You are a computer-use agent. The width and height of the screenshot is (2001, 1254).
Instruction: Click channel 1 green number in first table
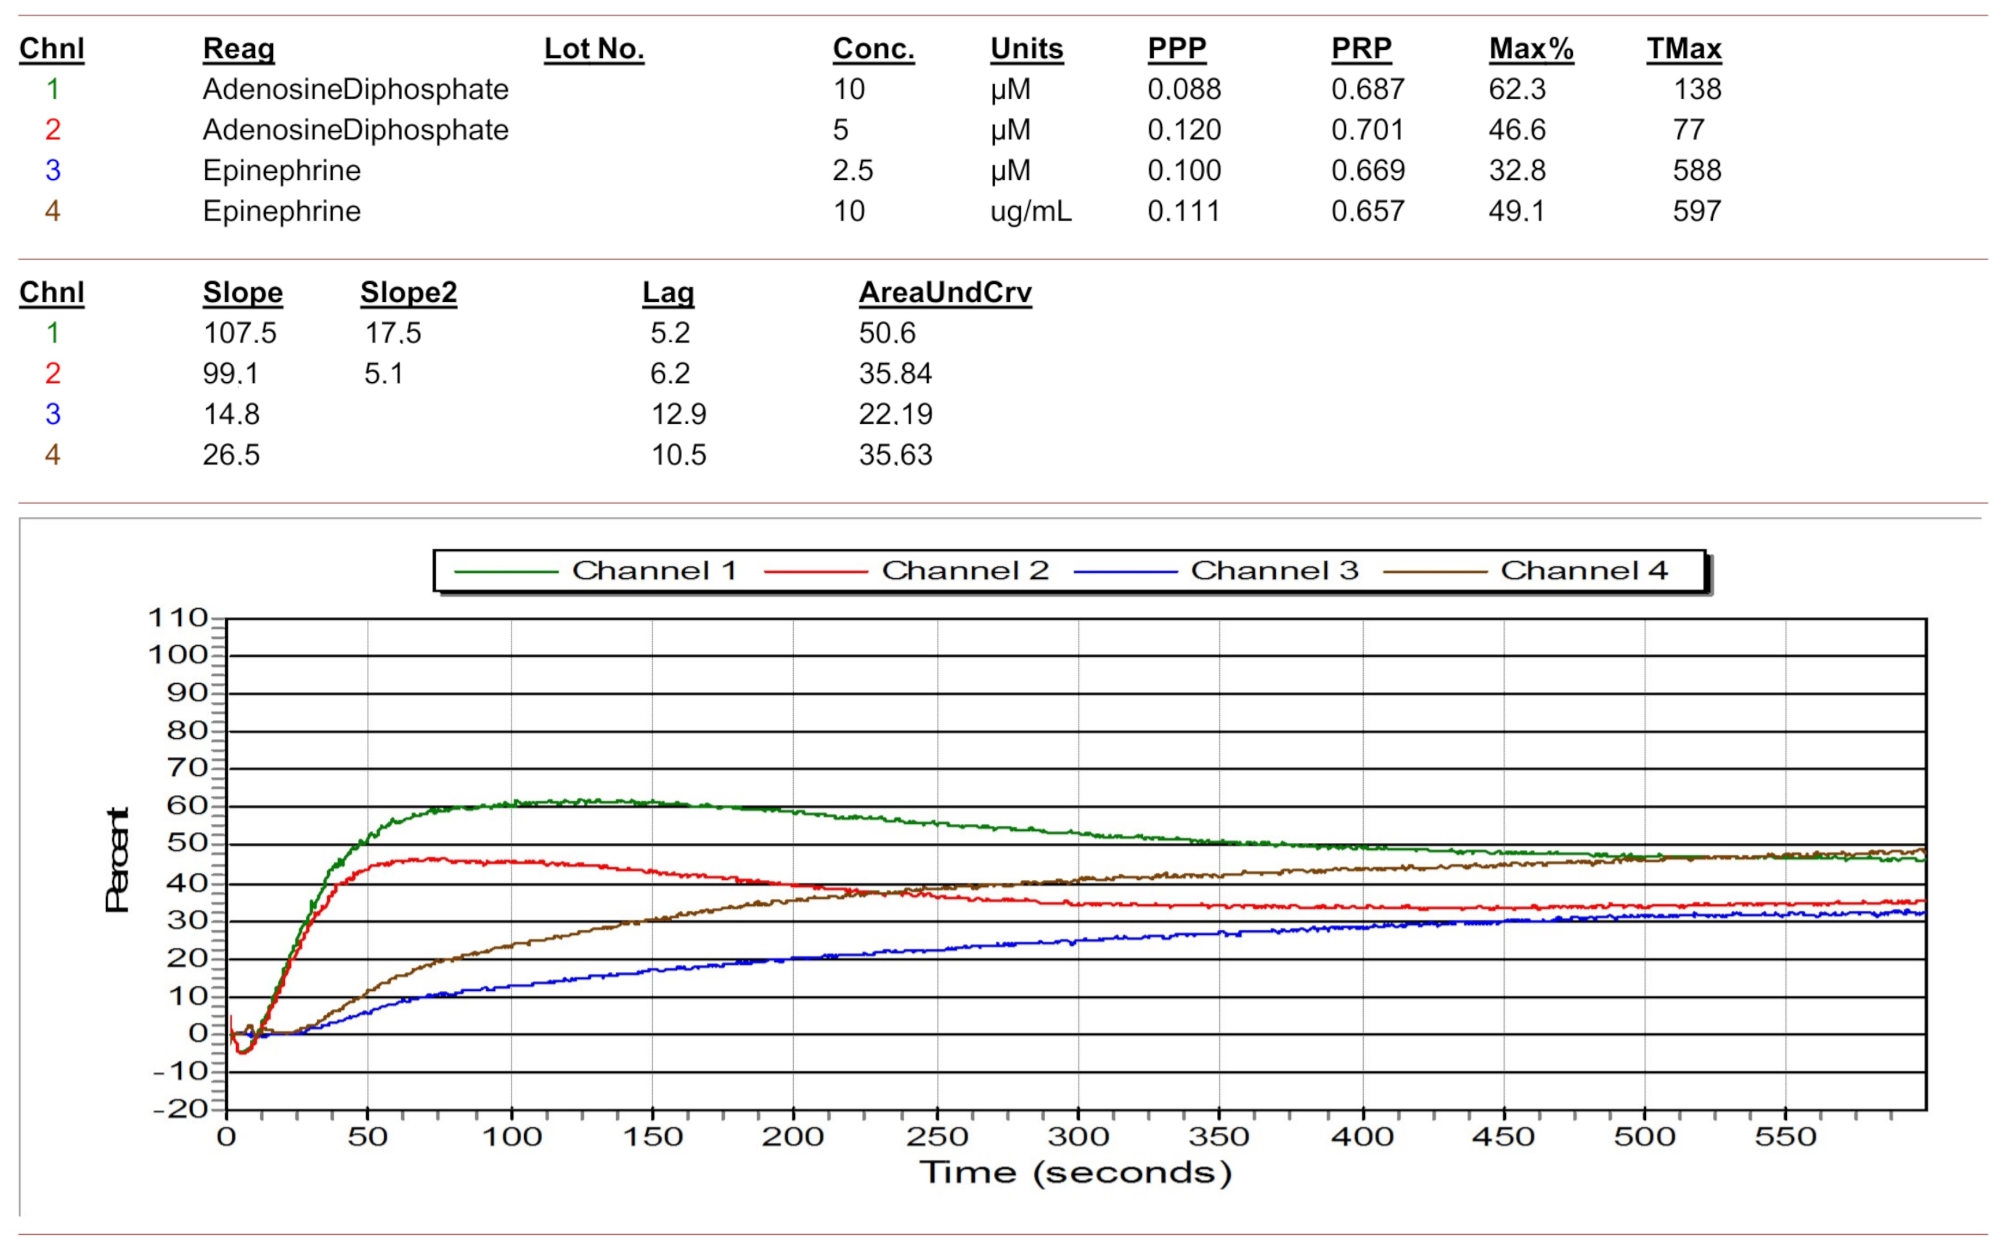tap(53, 90)
